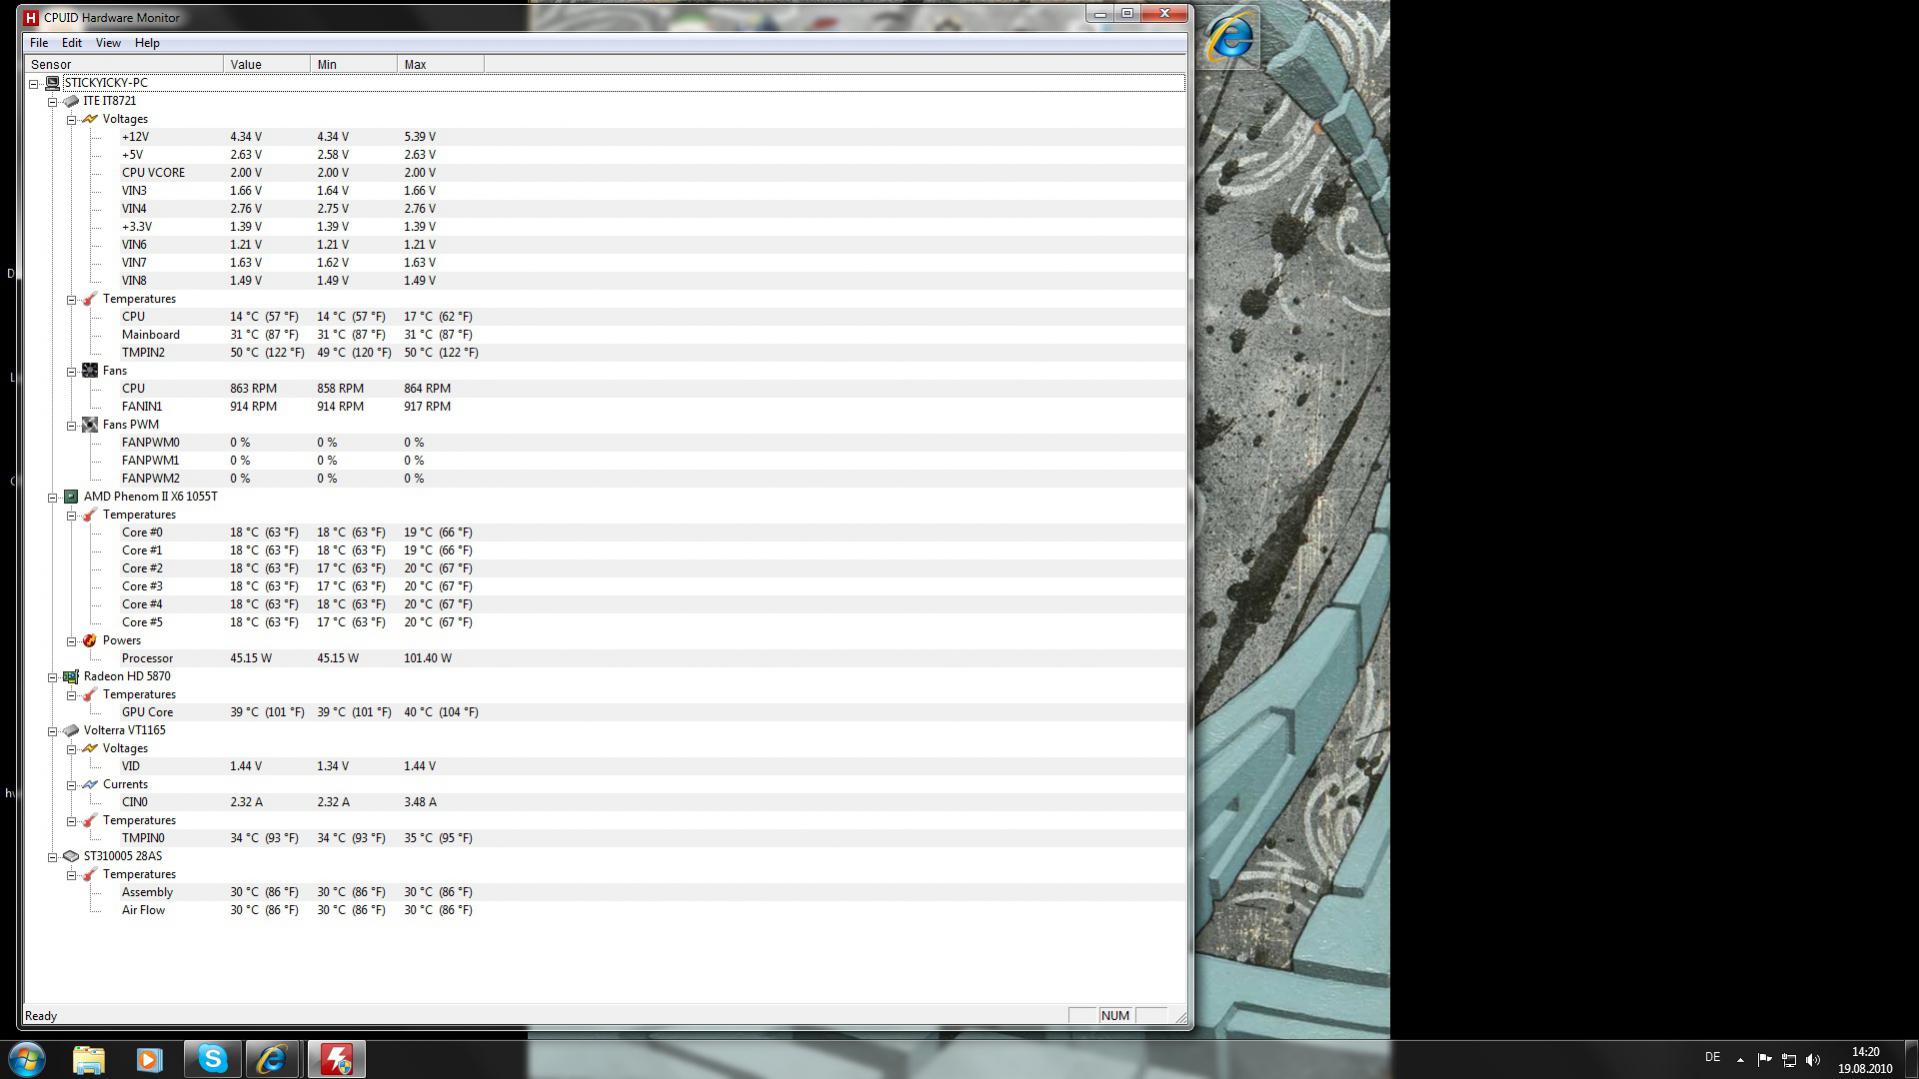Click the HWMonitor taskbar button
Image resolution: width=1919 pixels, height=1079 pixels.
[336, 1059]
